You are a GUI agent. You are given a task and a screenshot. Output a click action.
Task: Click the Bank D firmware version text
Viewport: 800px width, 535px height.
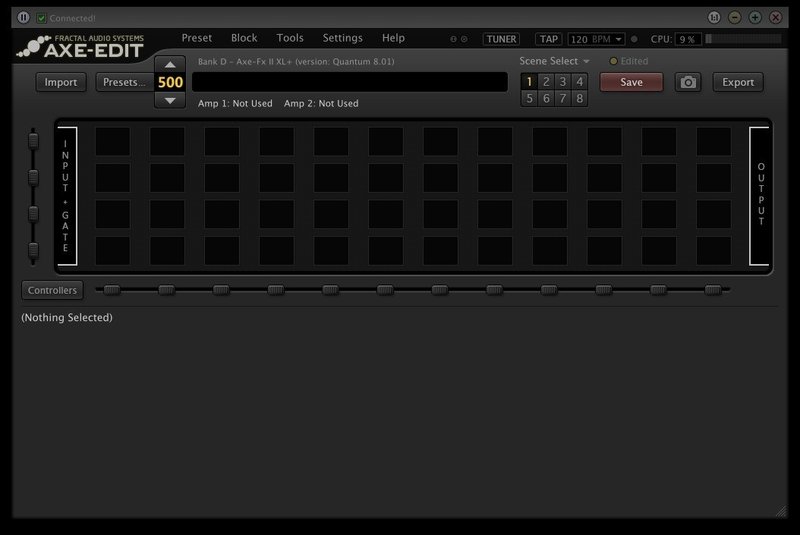(296, 62)
